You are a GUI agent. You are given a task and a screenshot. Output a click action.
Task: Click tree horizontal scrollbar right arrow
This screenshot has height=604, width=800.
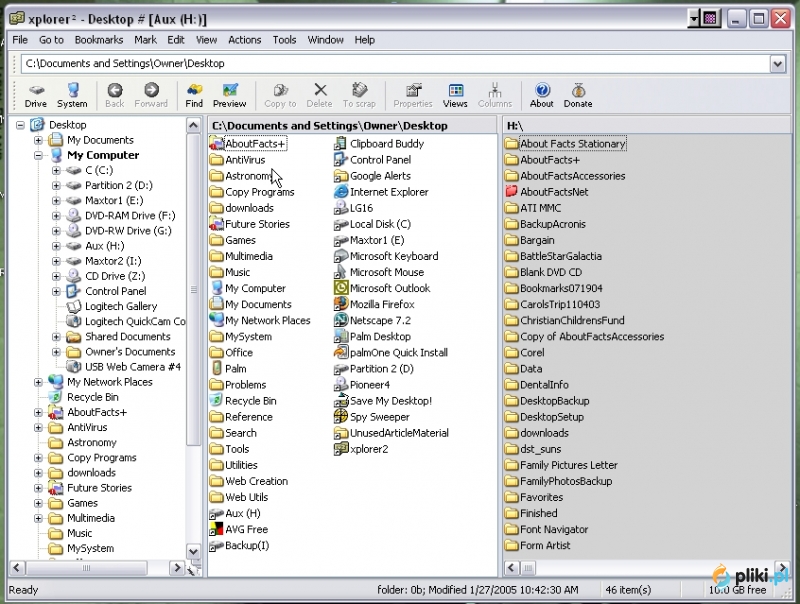(177, 568)
